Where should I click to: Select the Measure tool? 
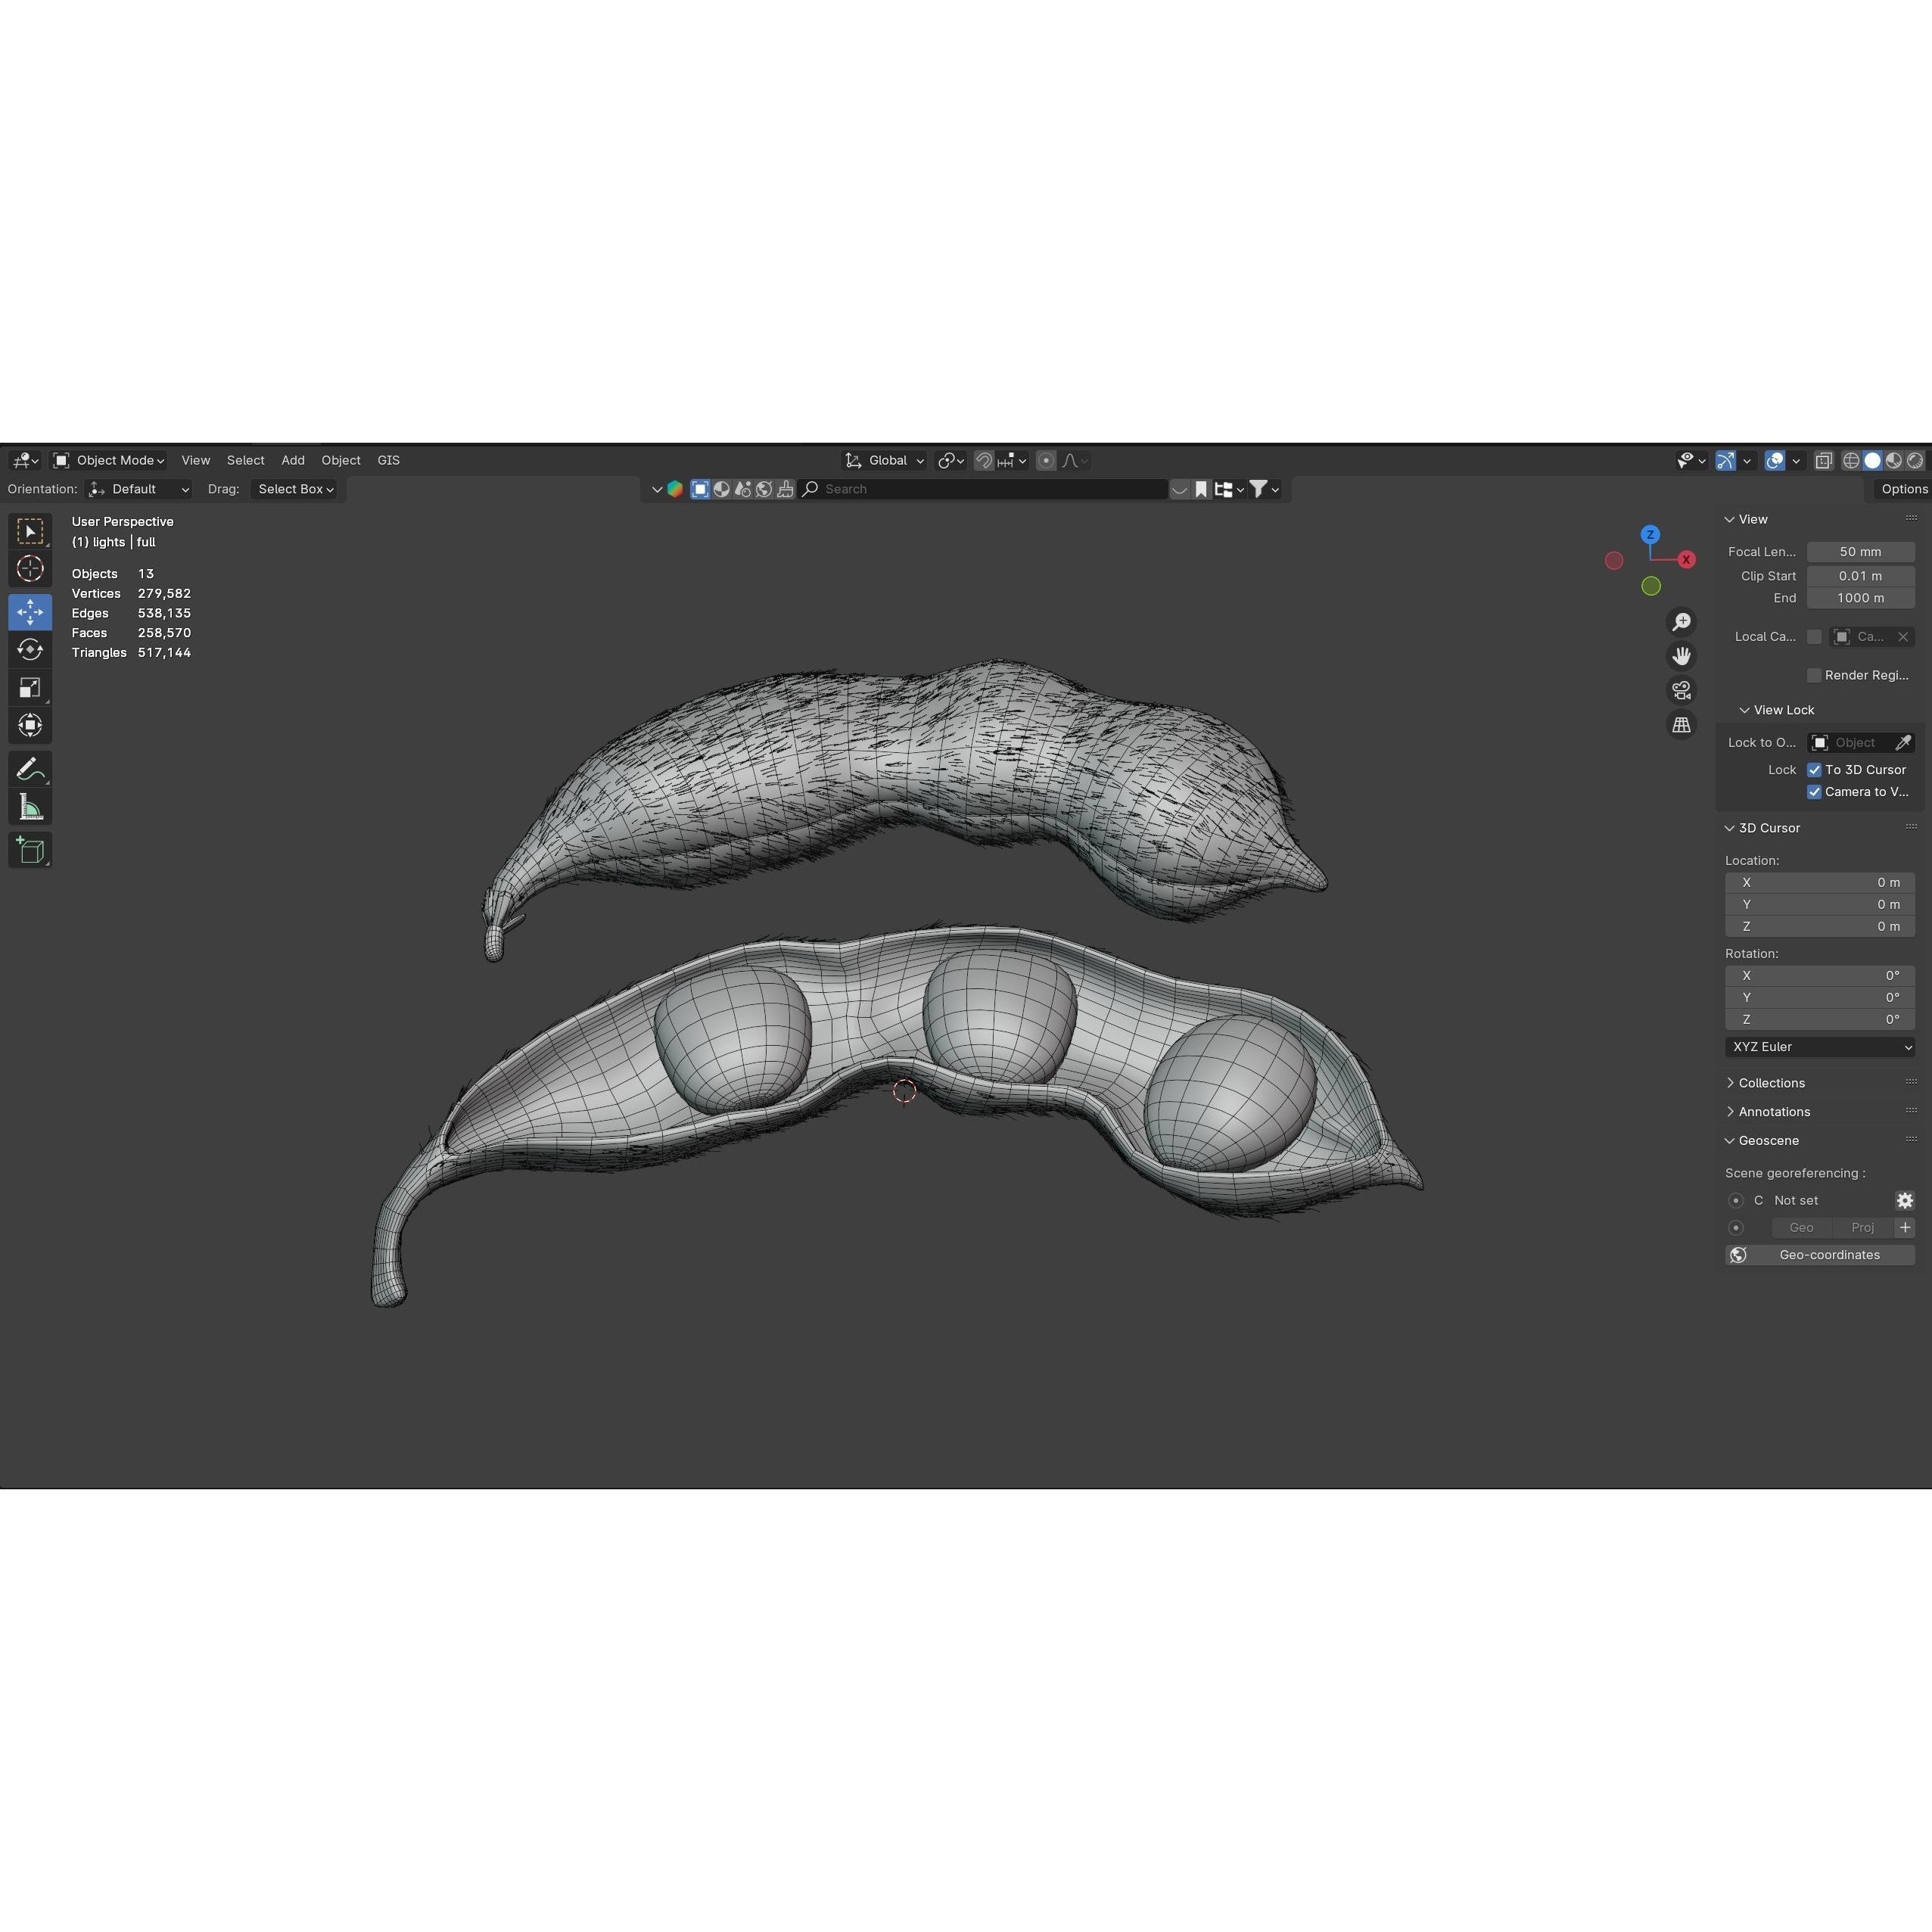(x=29, y=805)
